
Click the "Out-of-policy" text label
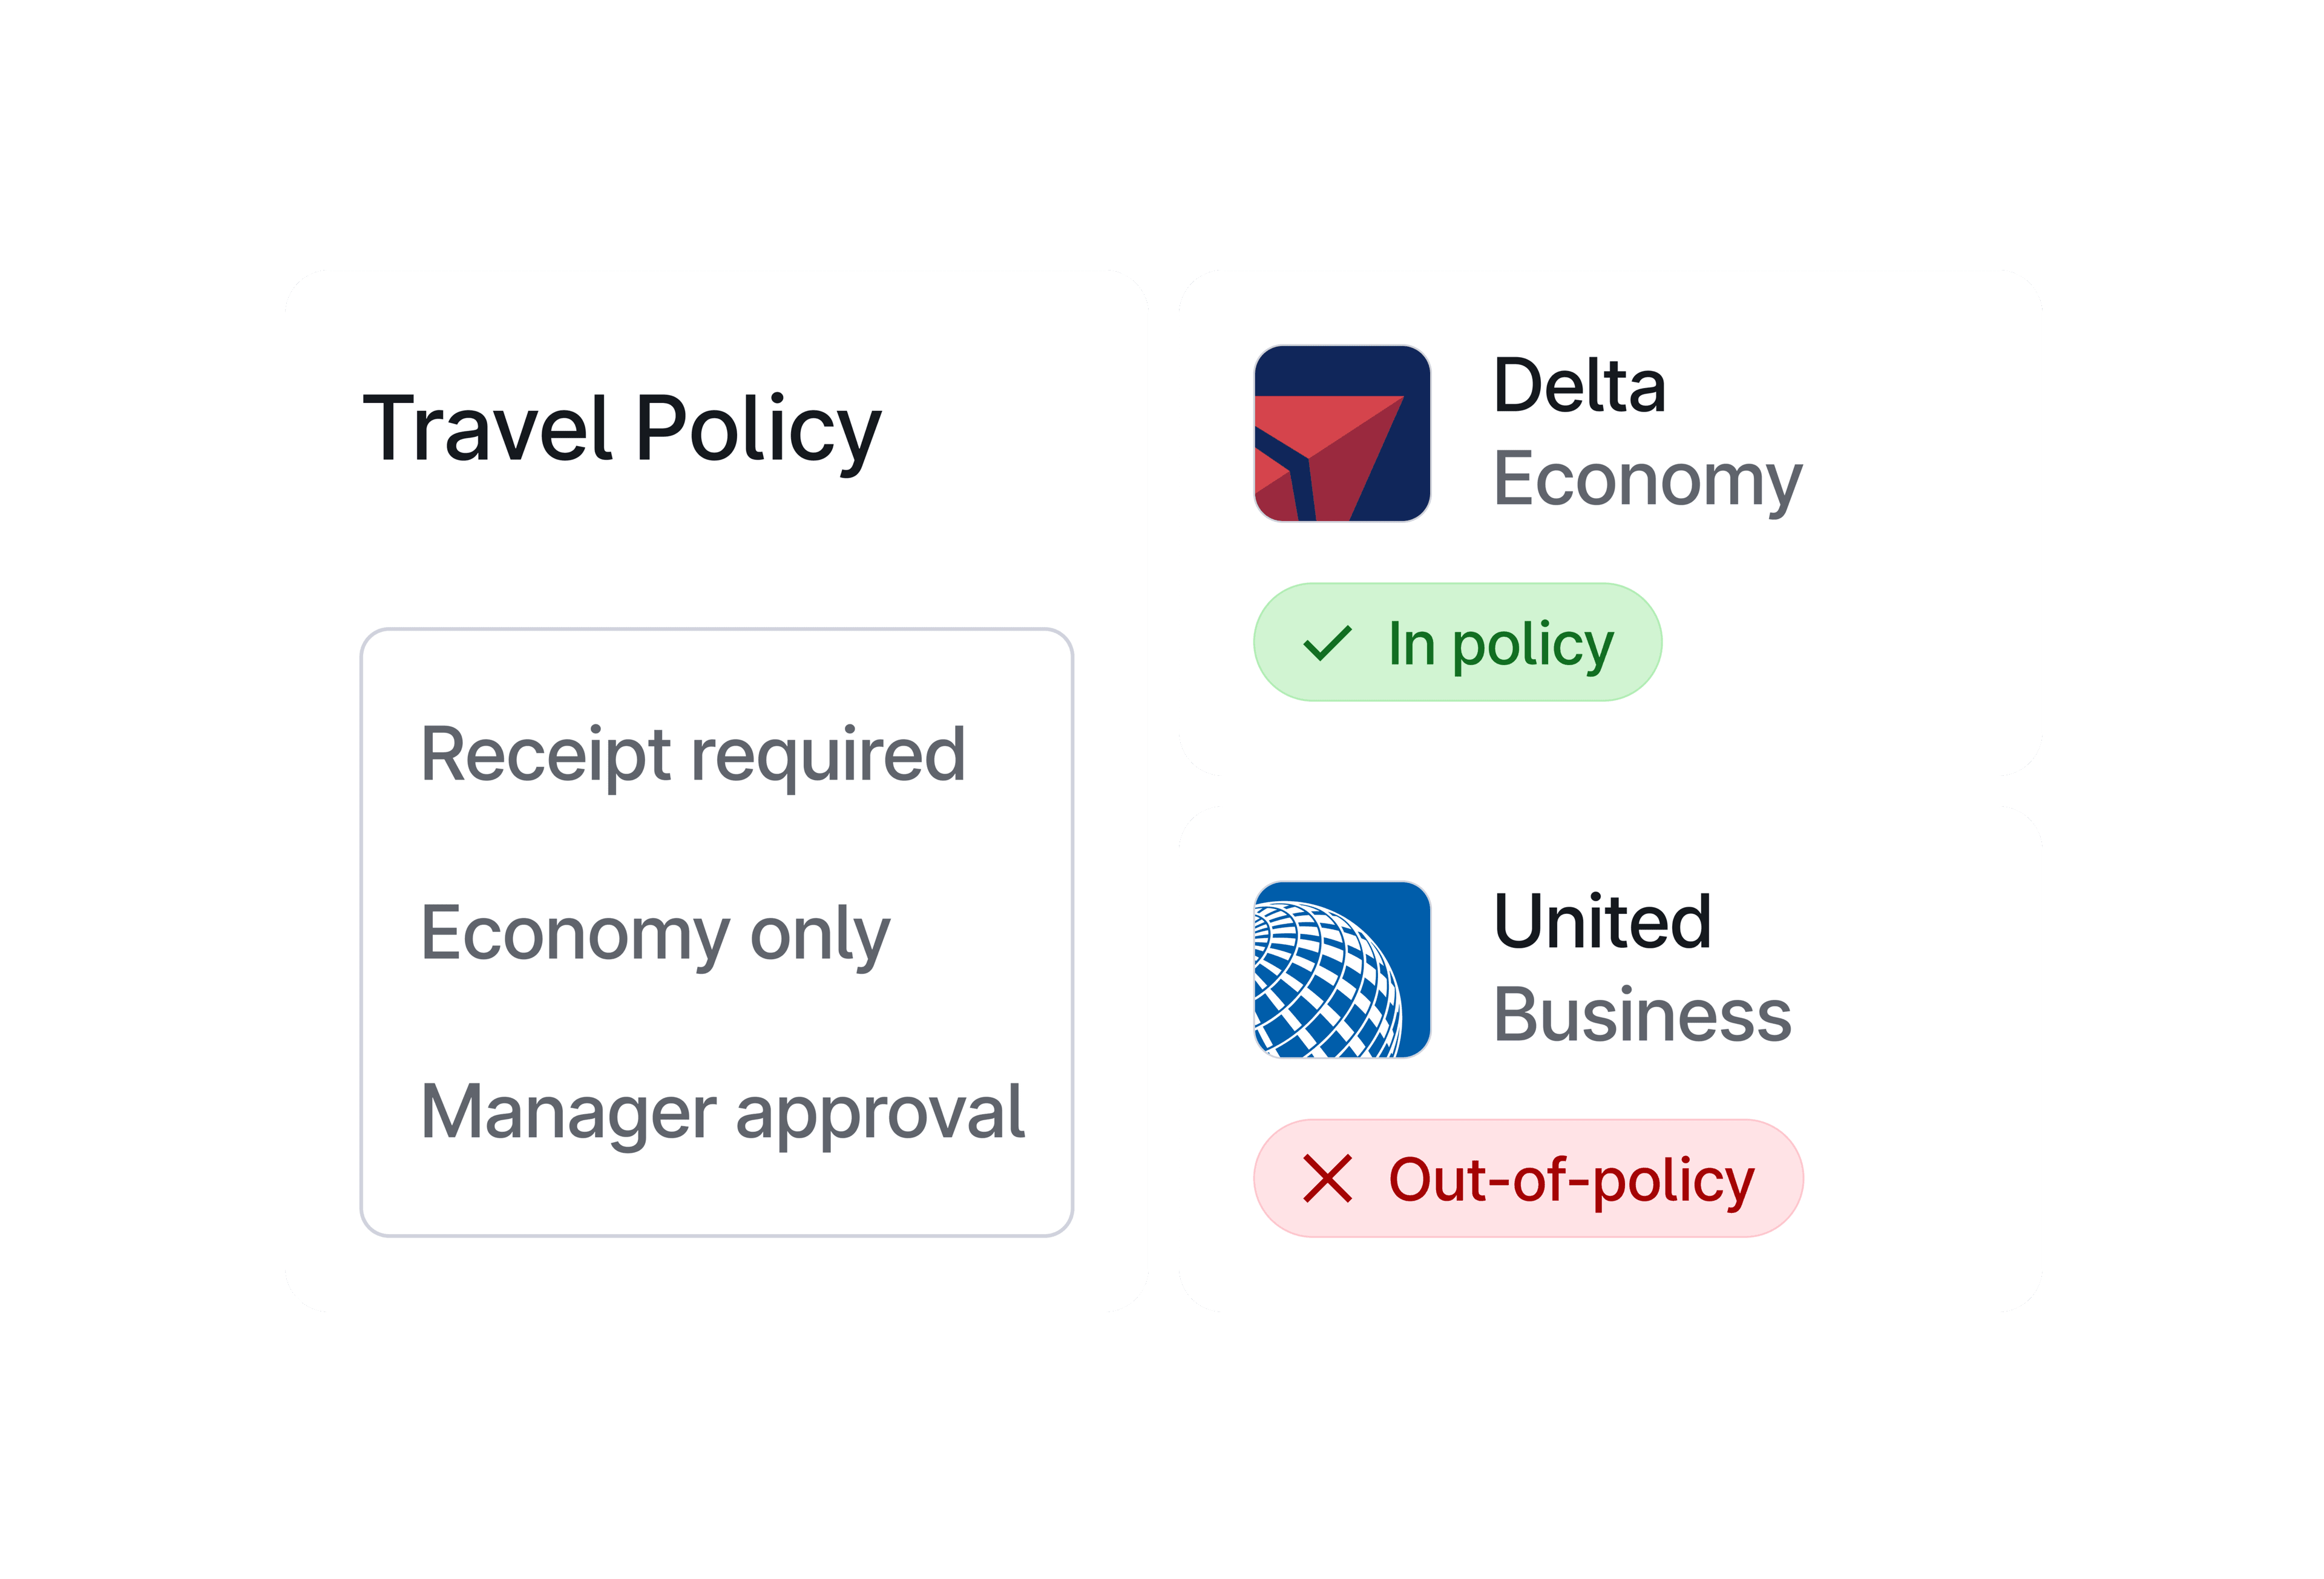click(1571, 1179)
